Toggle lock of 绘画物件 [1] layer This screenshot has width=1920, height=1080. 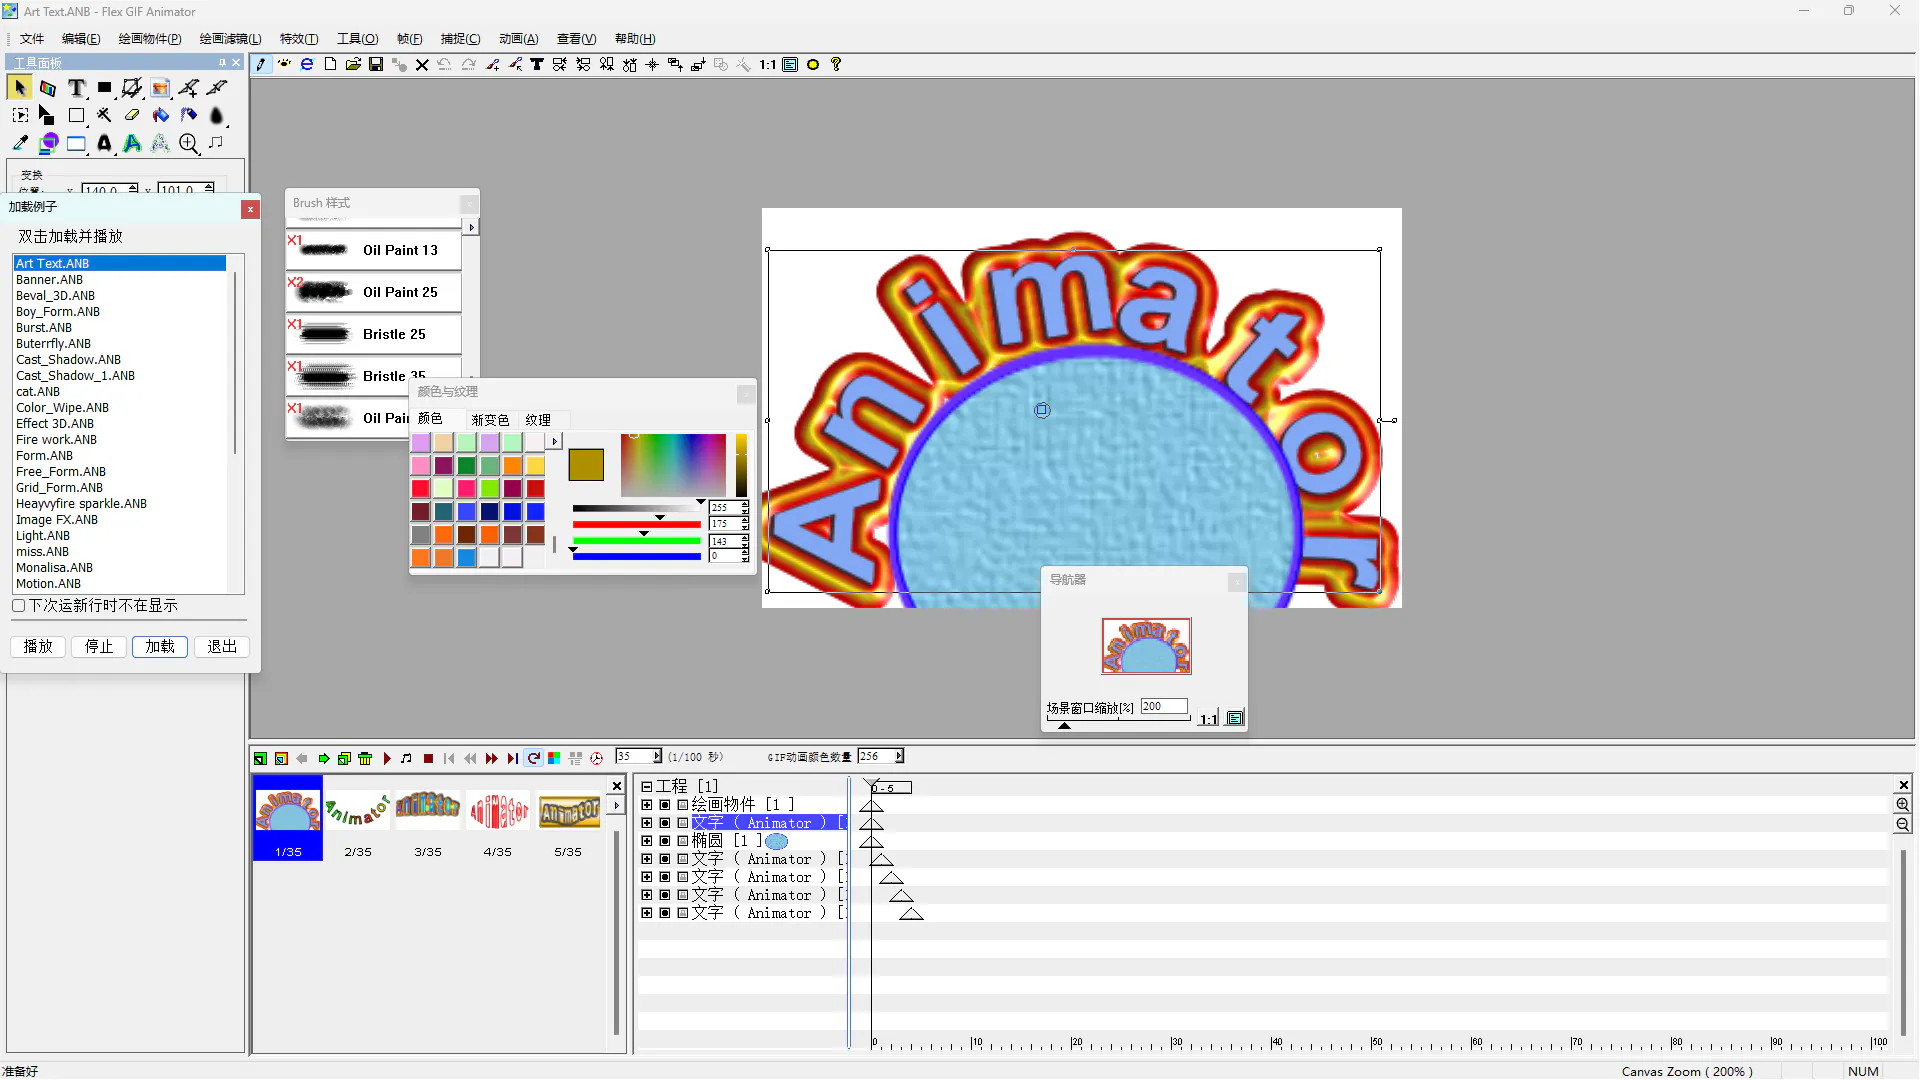click(x=683, y=805)
